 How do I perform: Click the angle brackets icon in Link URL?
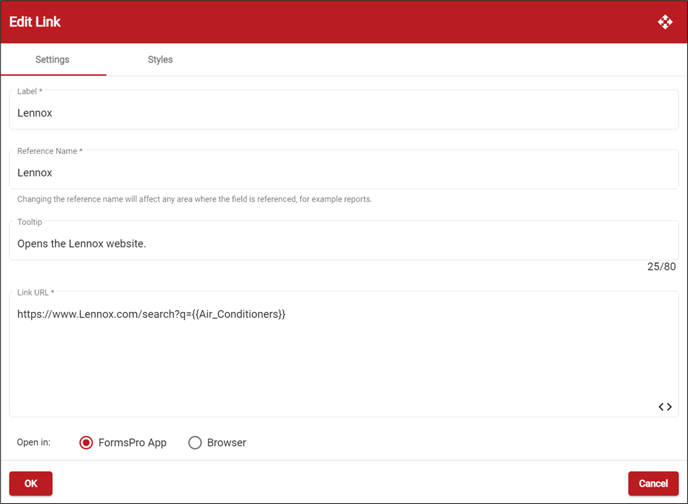[665, 407]
